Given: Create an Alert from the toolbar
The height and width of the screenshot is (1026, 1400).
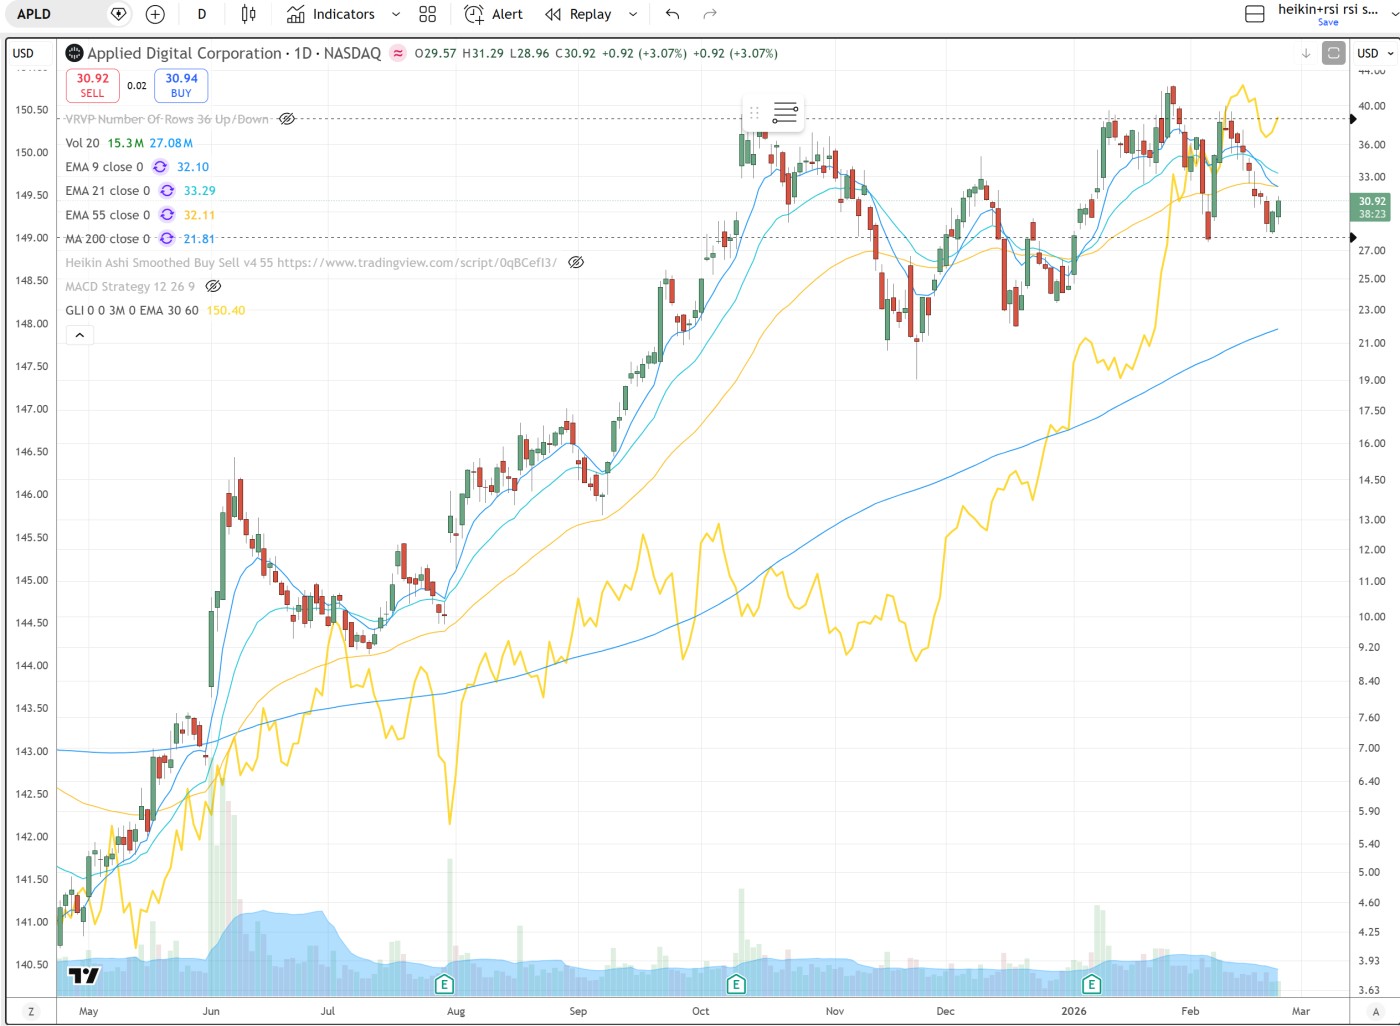Looking at the screenshot, I should tap(494, 14).
